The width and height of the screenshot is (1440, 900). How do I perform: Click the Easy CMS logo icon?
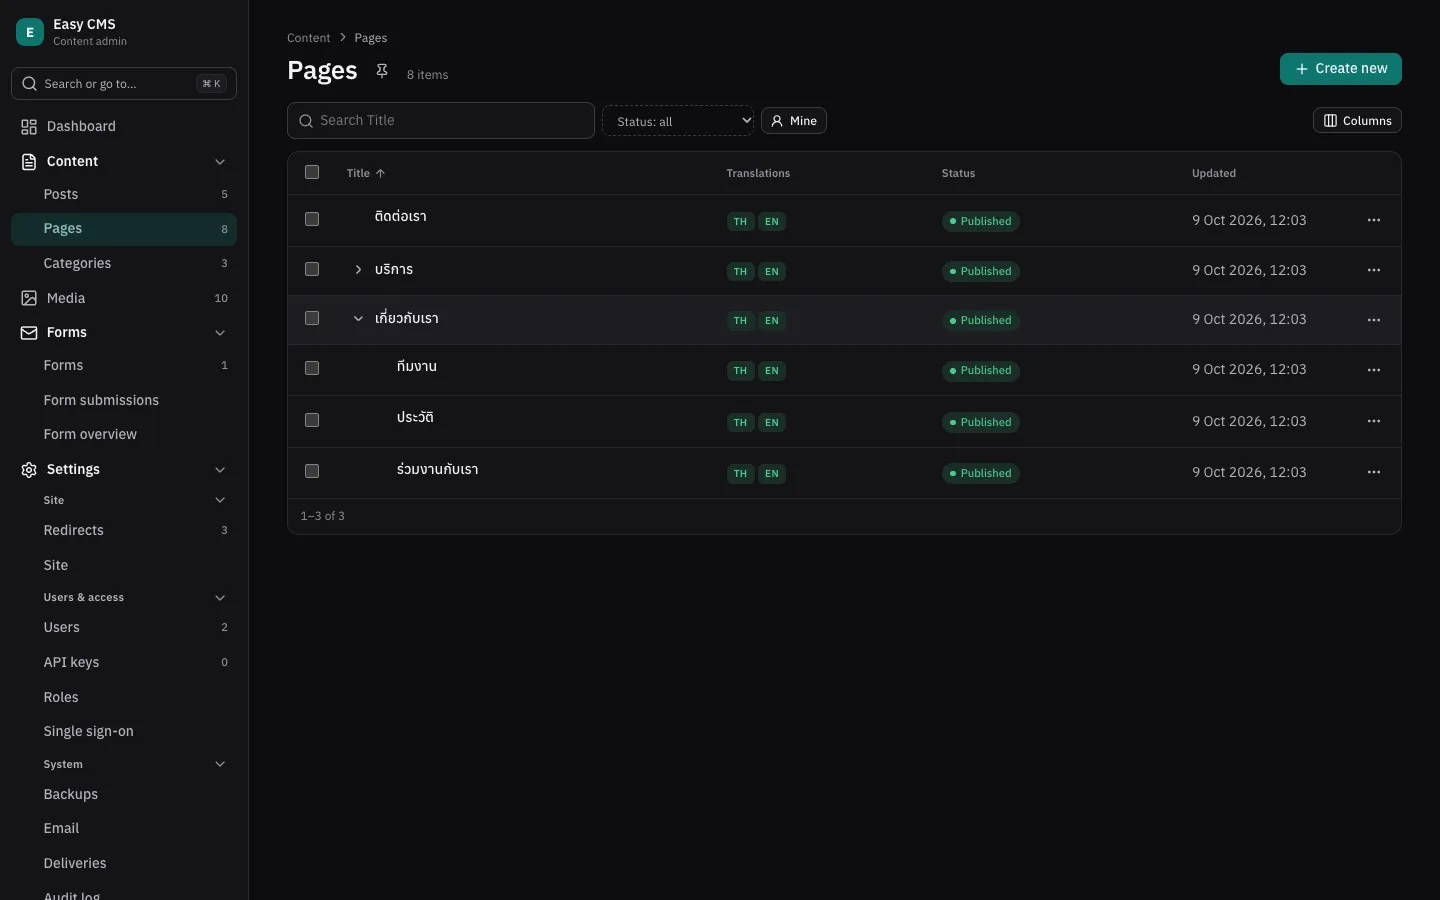pos(30,32)
